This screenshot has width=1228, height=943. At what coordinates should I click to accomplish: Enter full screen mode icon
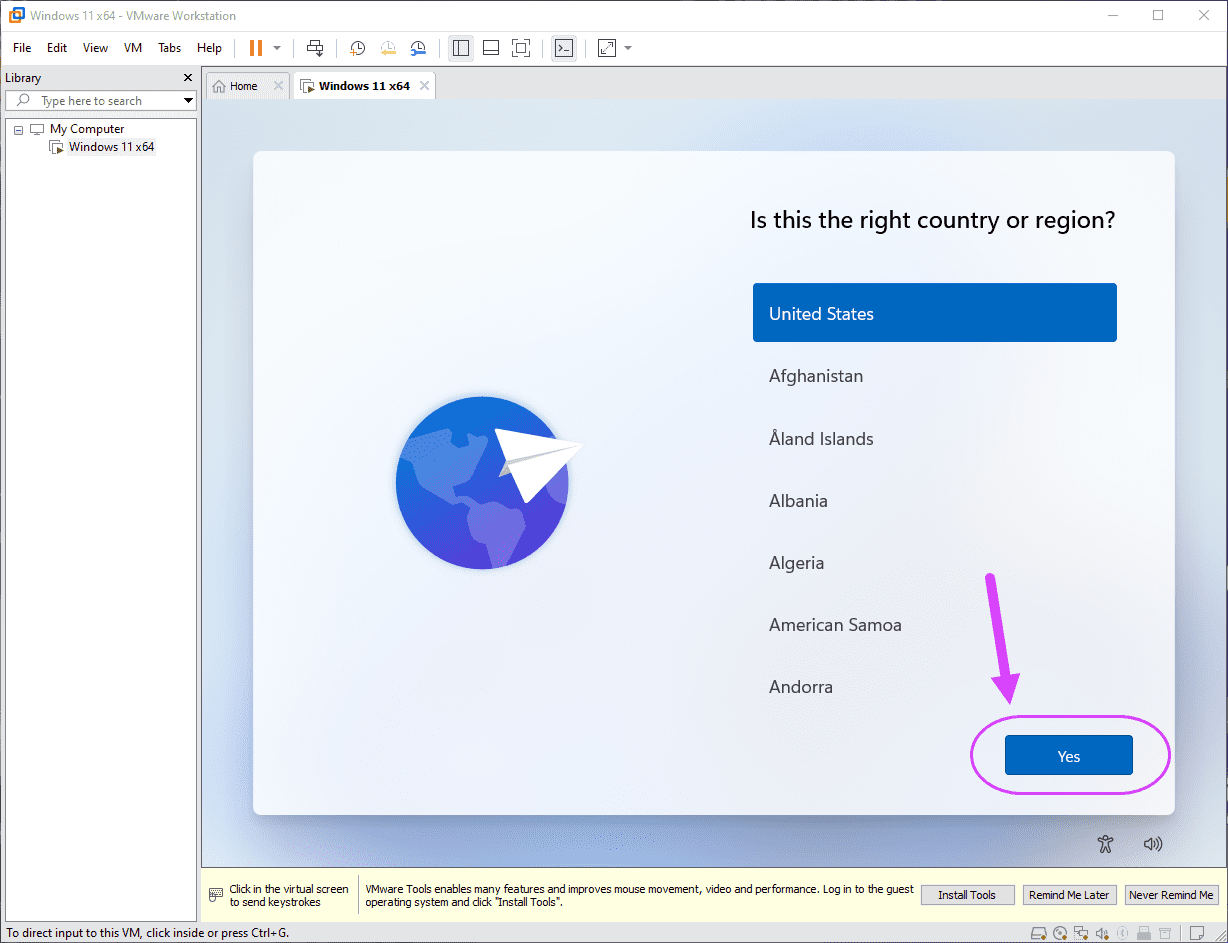(521, 48)
